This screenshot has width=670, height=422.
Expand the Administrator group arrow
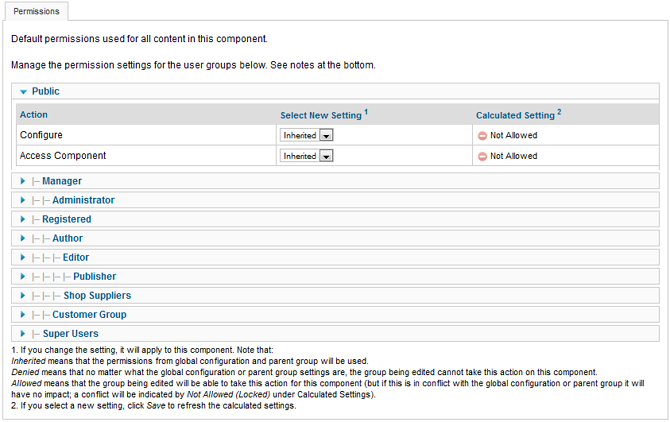(23, 200)
